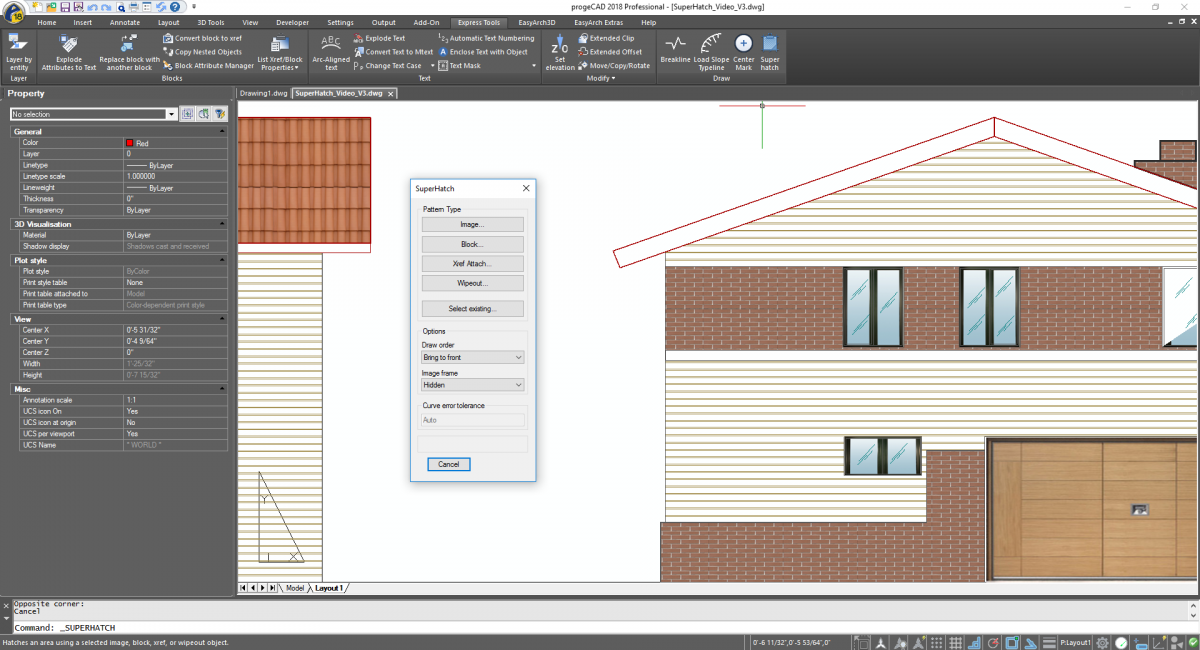Click the Red color swatch property
Screen dimensions: 1200x650
(x=130, y=143)
